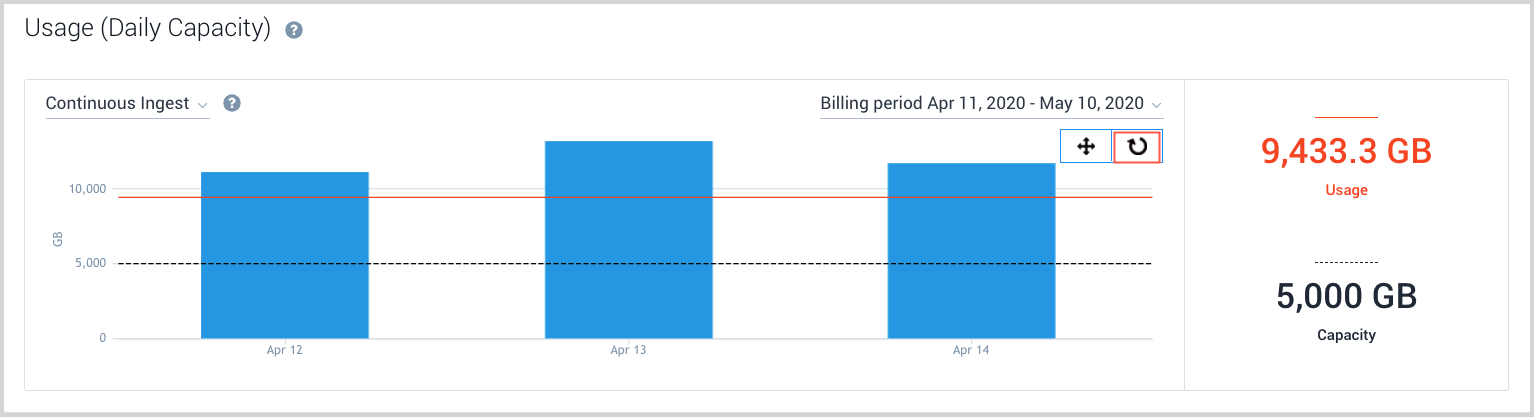Click the Apr 14 axis label
The height and width of the screenshot is (417, 1534).
point(971,351)
